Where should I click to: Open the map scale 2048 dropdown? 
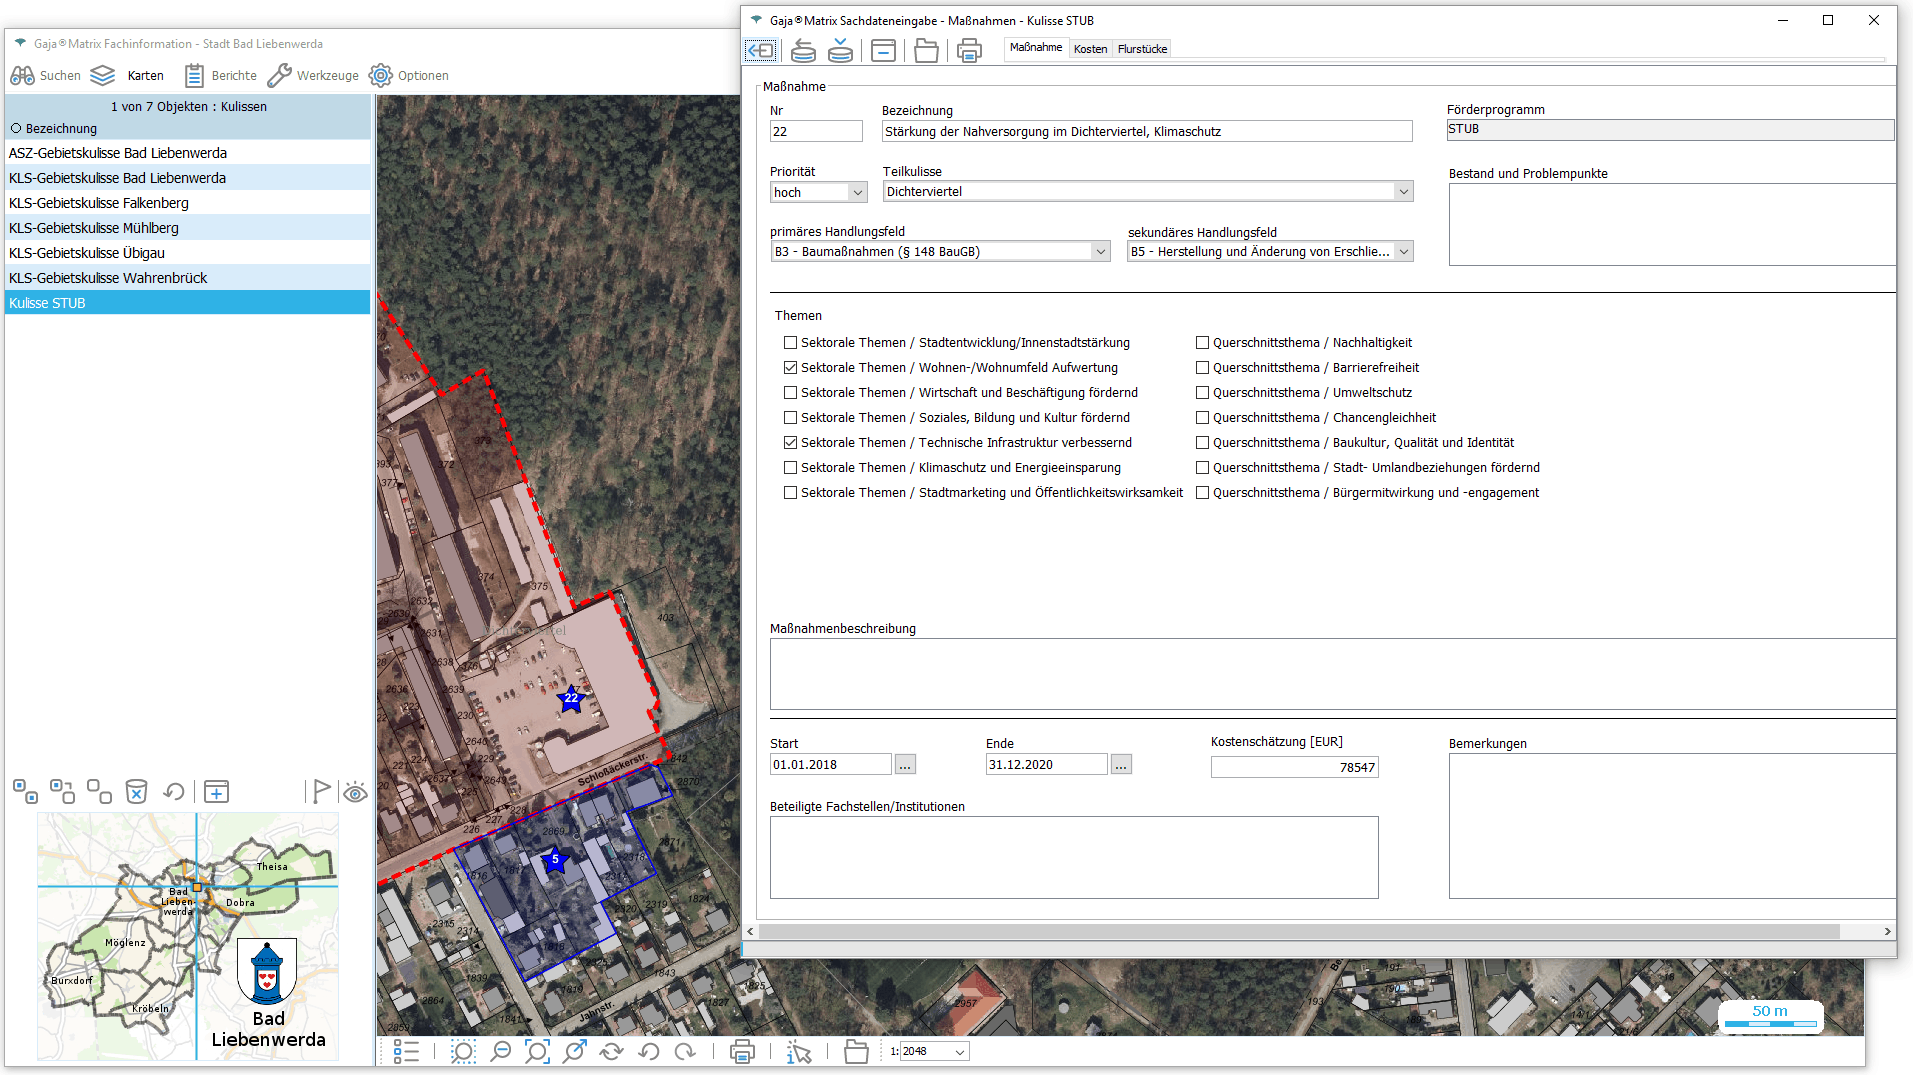[x=960, y=1052]
